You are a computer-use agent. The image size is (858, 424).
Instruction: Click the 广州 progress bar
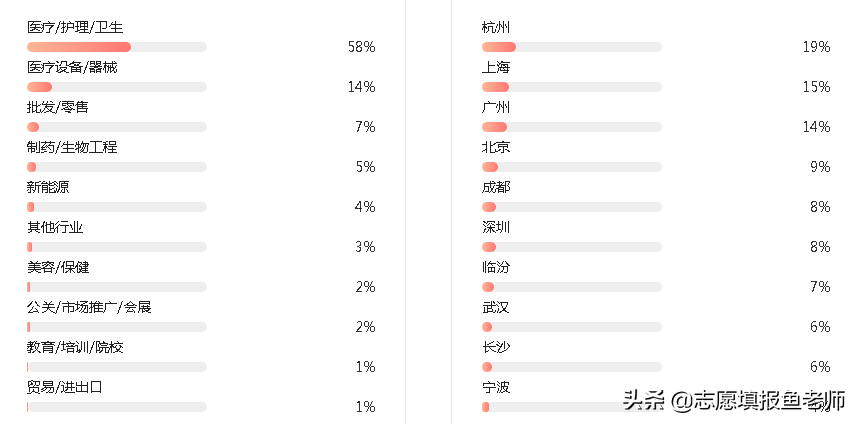point(572,127)
